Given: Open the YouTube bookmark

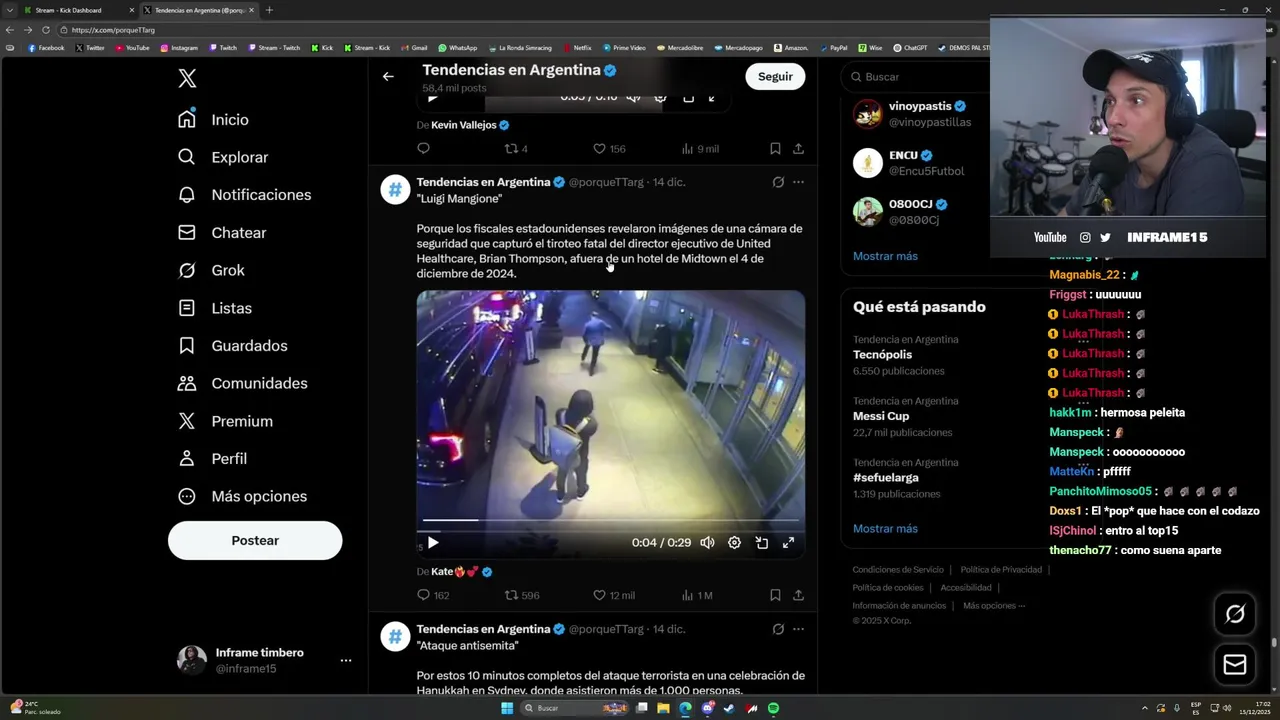Looking at the screenshot, I should pyautogui.click(x=131, y=47).
